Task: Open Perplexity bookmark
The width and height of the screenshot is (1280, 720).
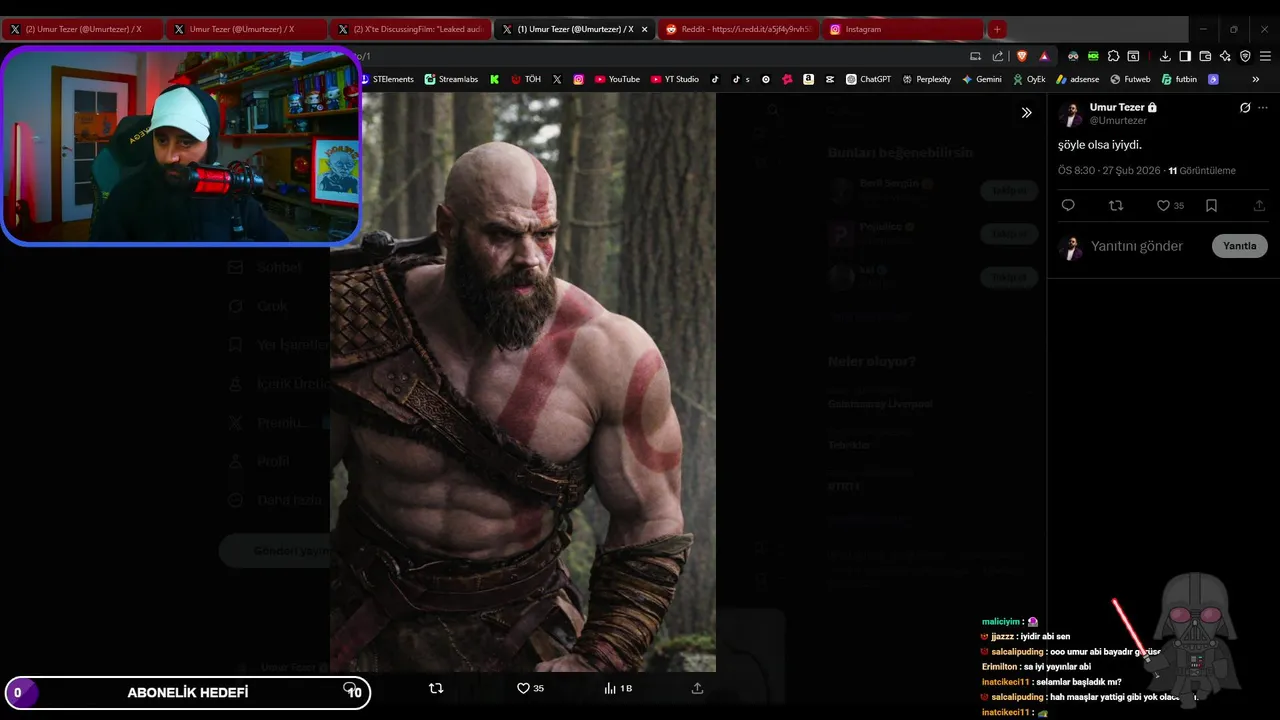Action: click(x=926, y=79)
